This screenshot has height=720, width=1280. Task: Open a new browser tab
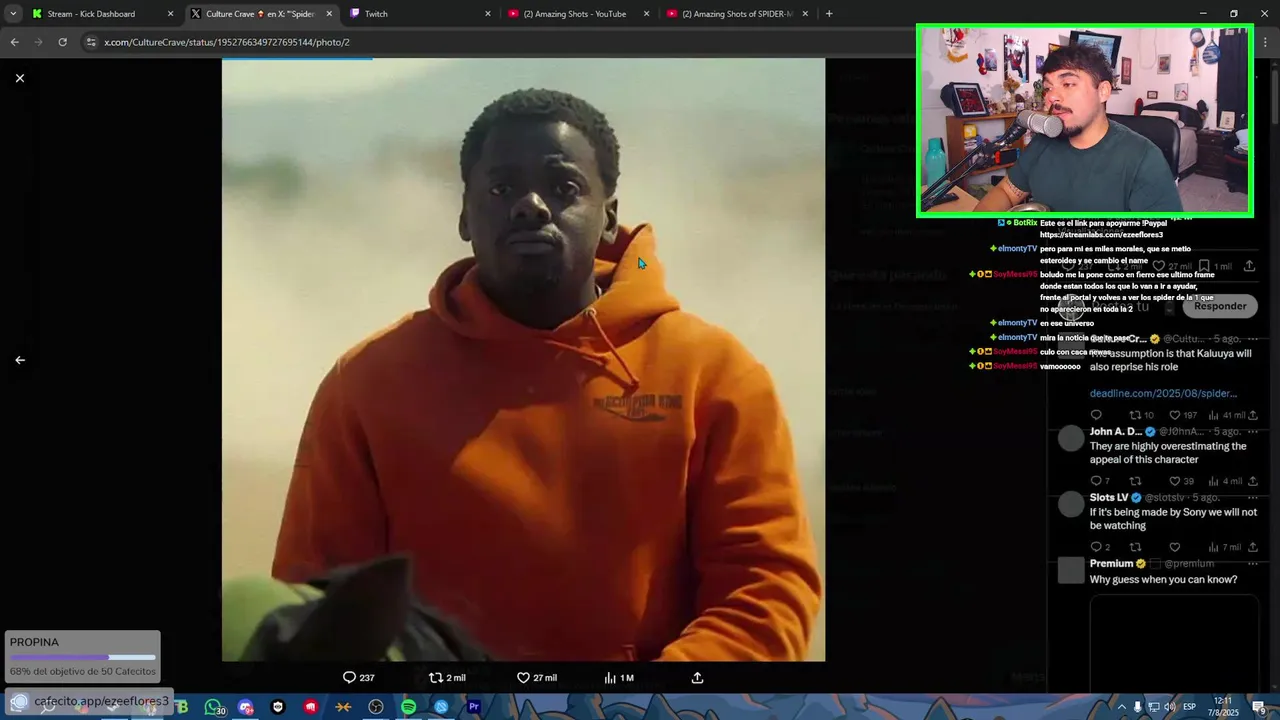coord(829,14)
